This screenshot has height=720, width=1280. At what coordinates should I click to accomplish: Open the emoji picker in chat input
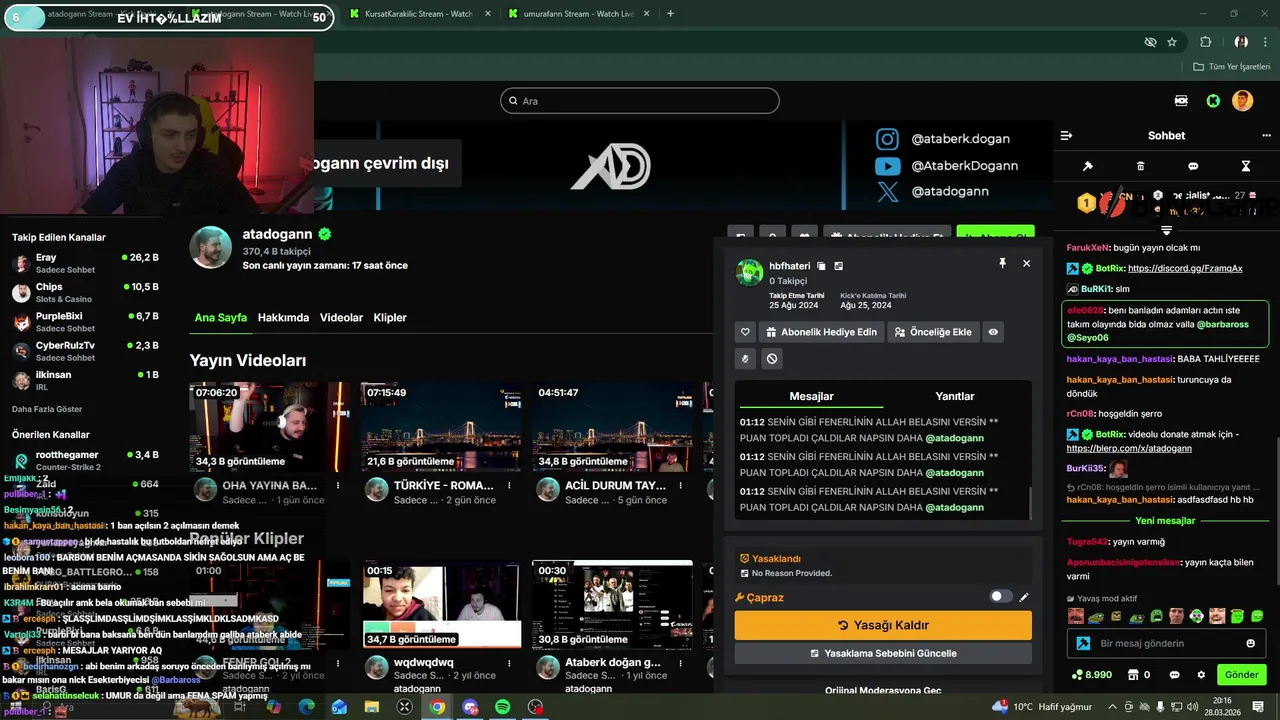[1250, 643]
